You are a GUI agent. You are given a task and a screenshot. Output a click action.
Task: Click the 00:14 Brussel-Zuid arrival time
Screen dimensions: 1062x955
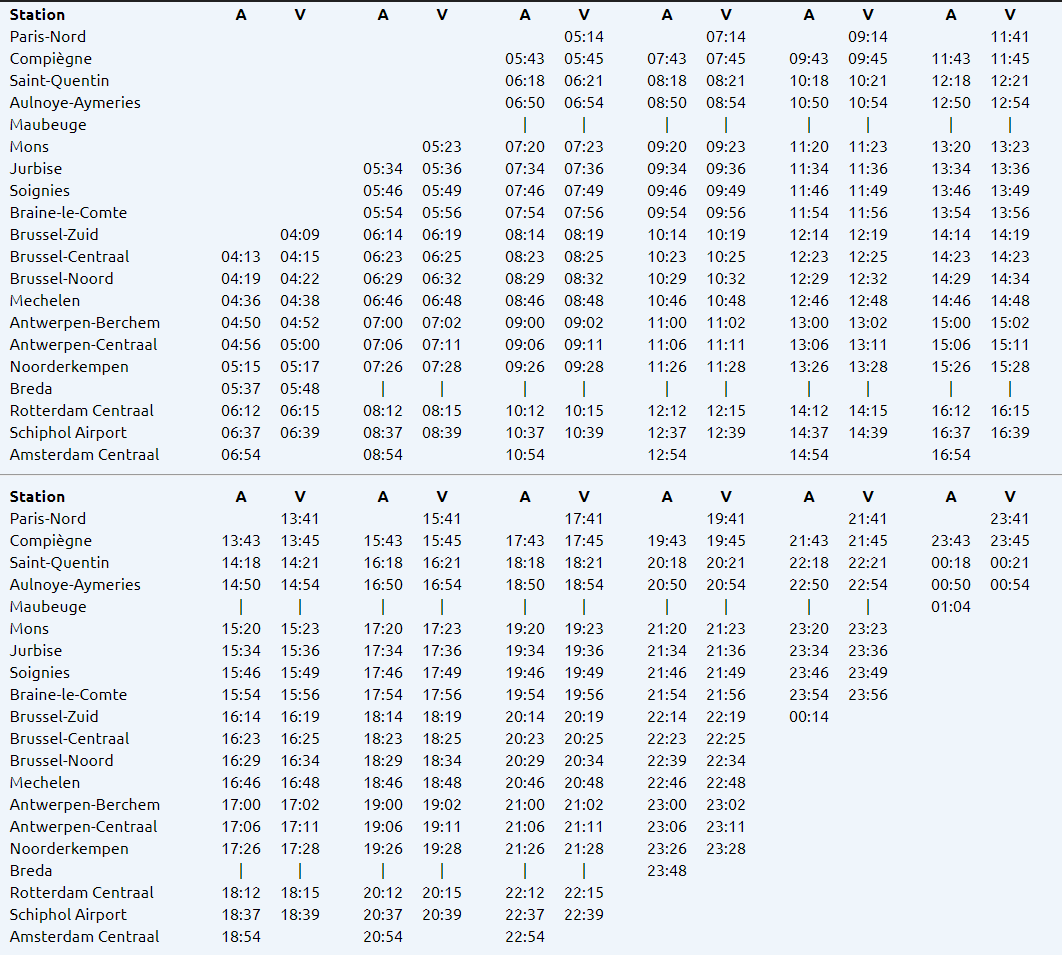[x=809, y=717]
